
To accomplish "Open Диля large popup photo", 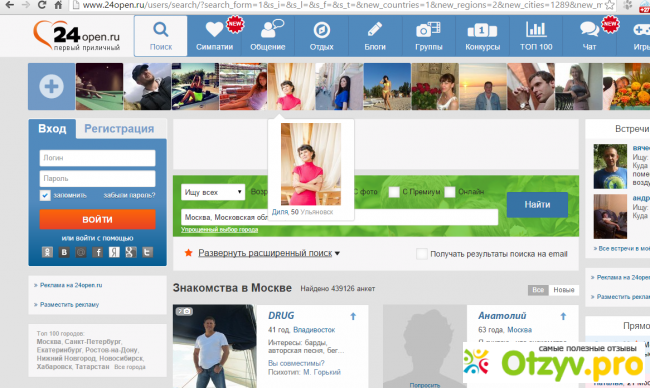I will pyautogui.click(x=311, y=164).
